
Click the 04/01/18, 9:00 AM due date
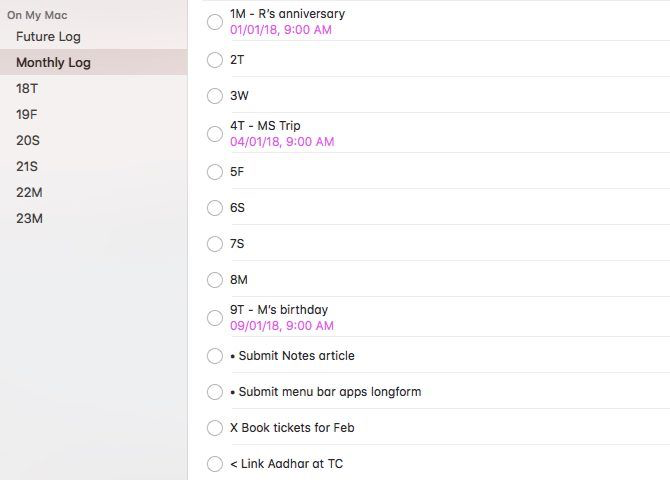point(282,142)
